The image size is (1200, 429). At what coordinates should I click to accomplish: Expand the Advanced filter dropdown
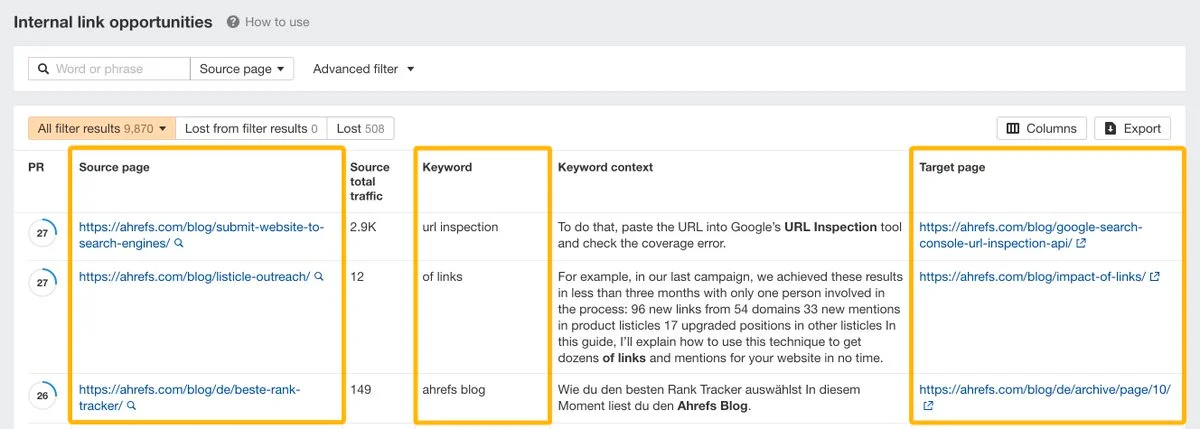pos(363,69)
